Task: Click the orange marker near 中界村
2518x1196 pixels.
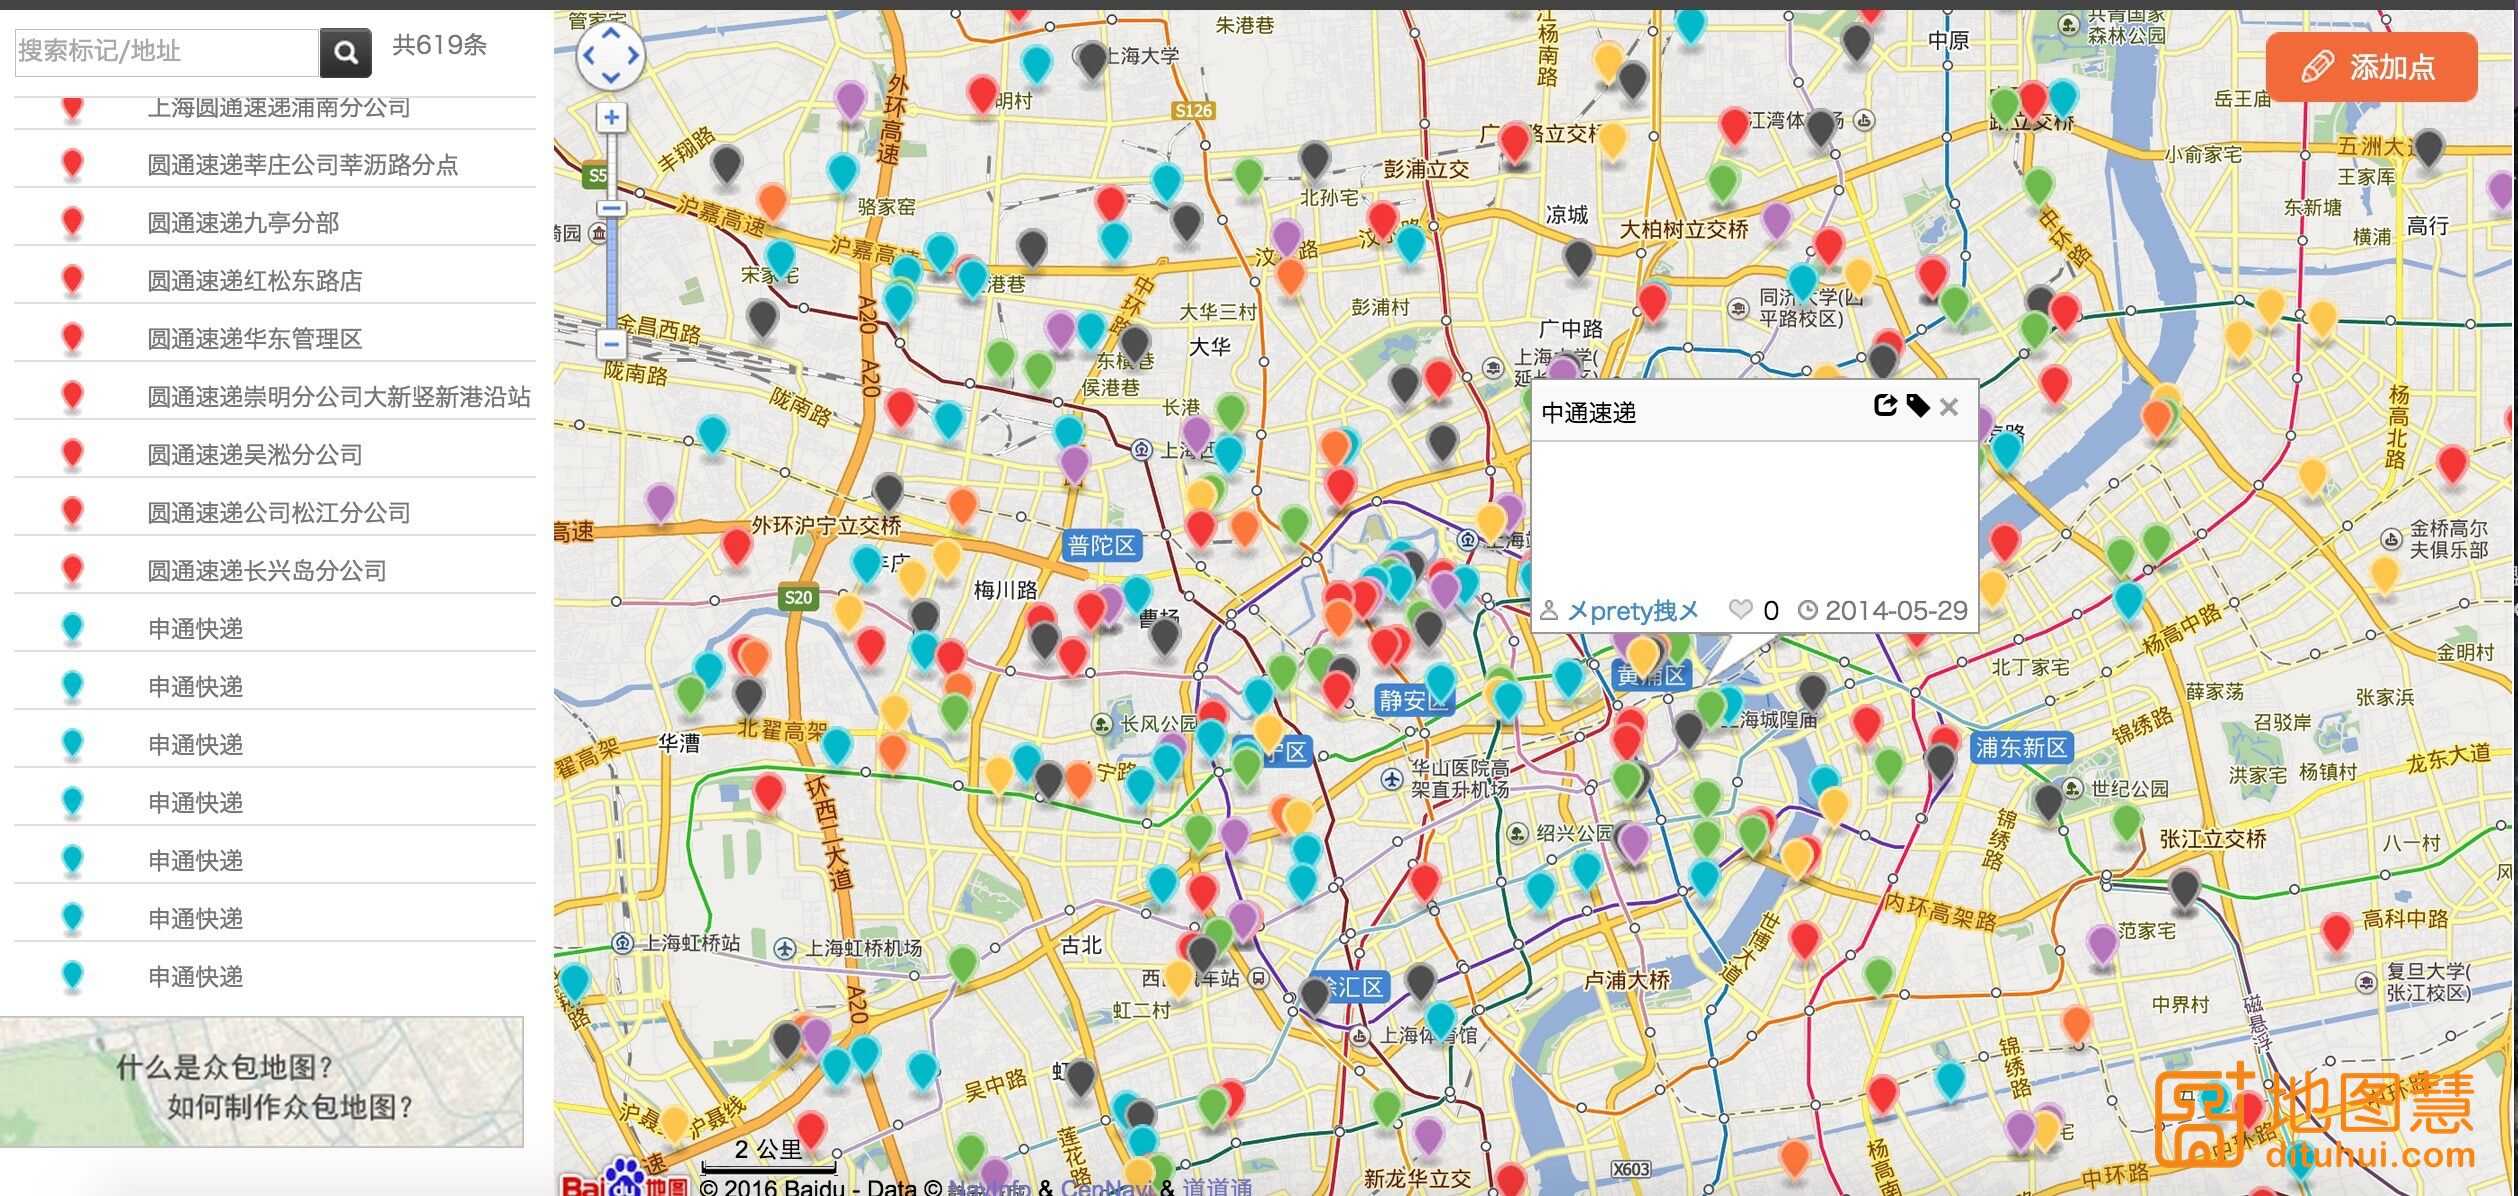Action: pos(2077,1026)
